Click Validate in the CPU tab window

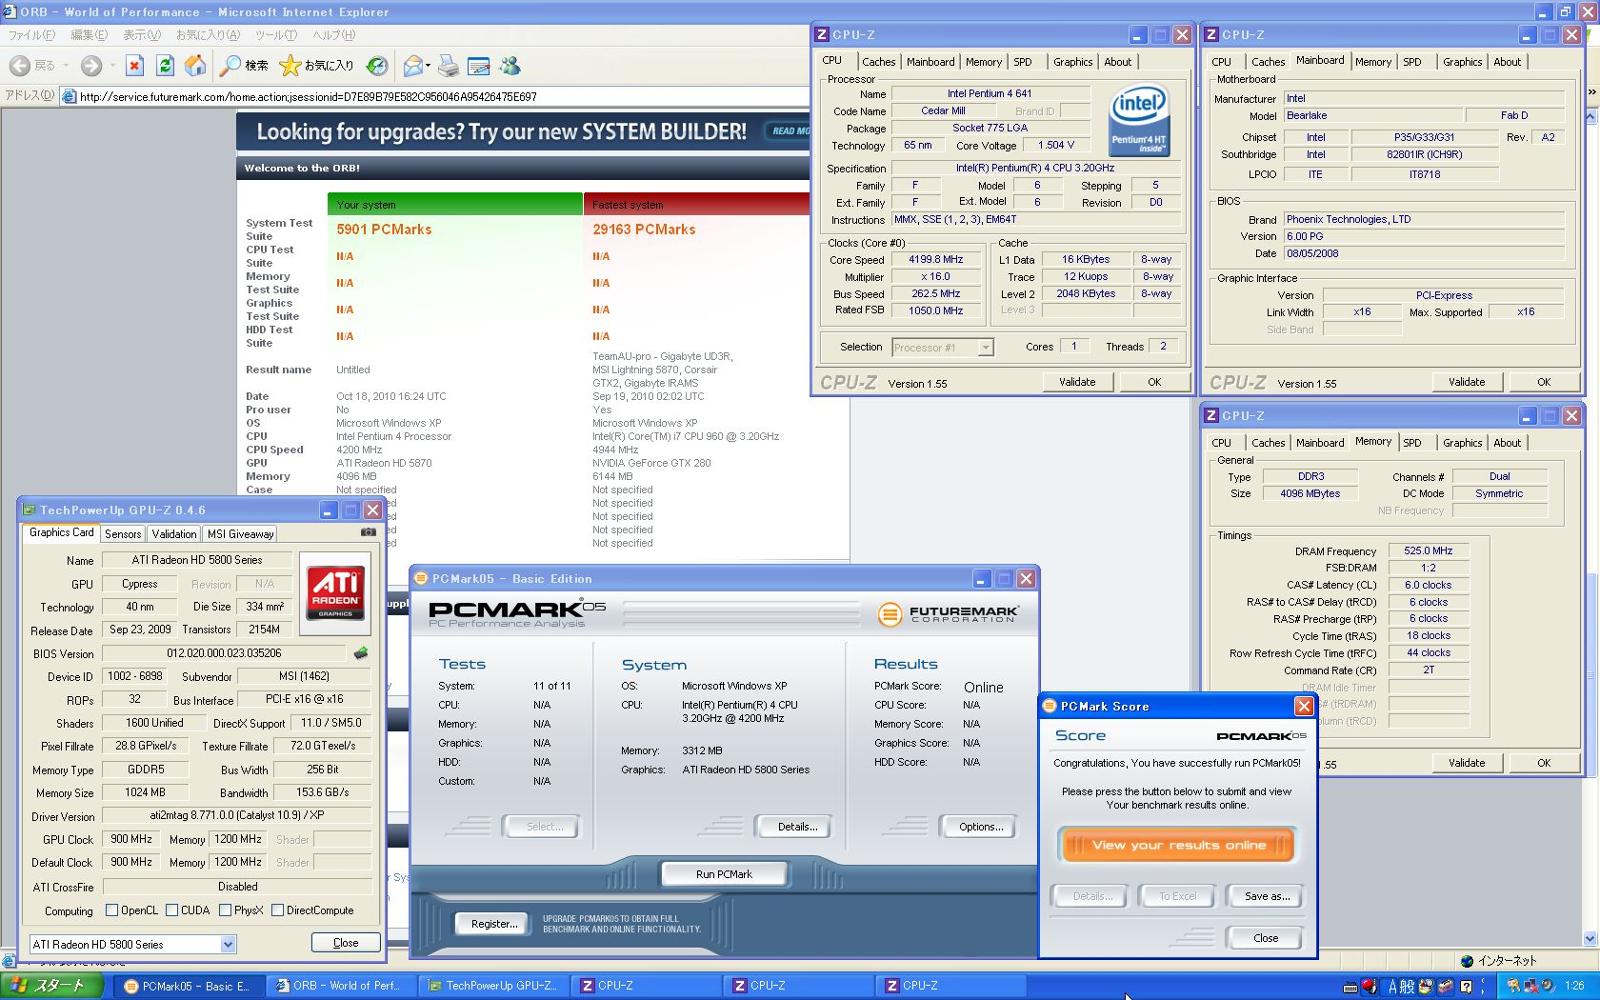tap(1077, 382)
